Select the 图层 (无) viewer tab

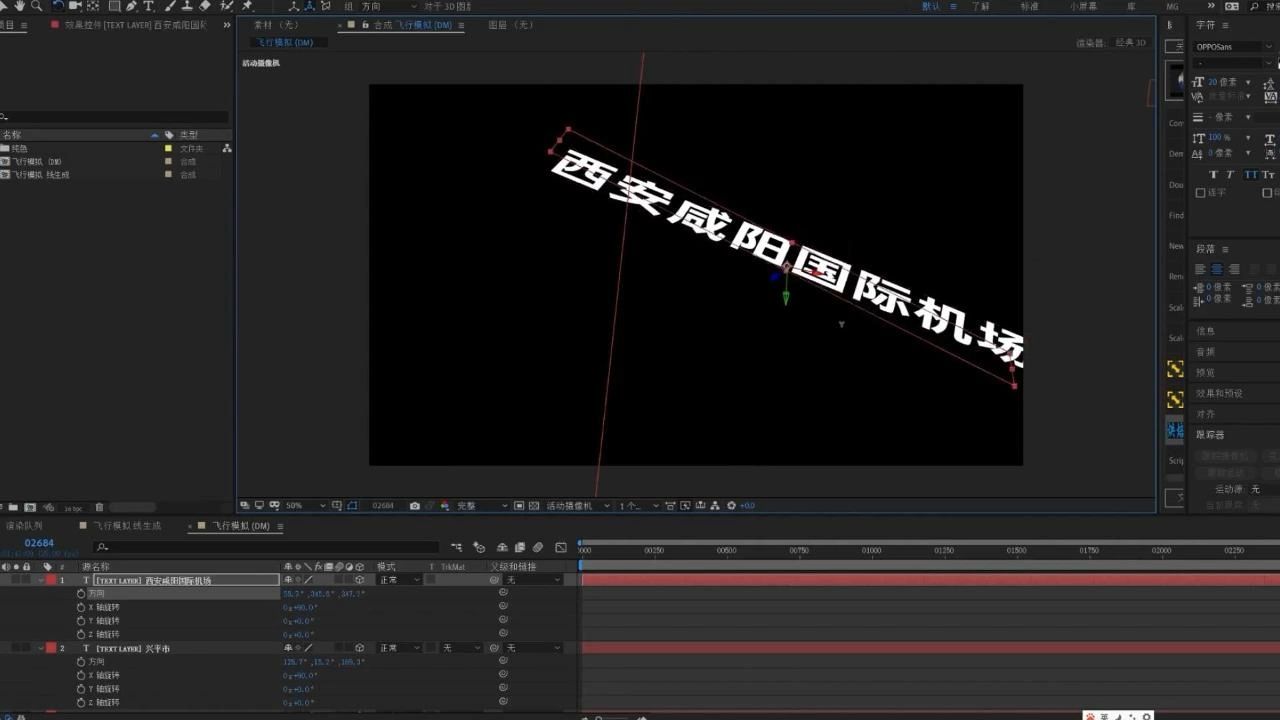pos(511,25)
